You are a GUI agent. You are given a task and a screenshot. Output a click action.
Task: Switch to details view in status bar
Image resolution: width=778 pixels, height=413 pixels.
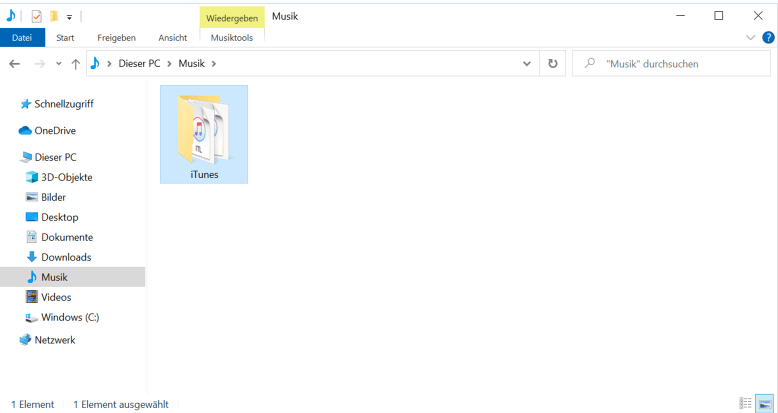745,403
